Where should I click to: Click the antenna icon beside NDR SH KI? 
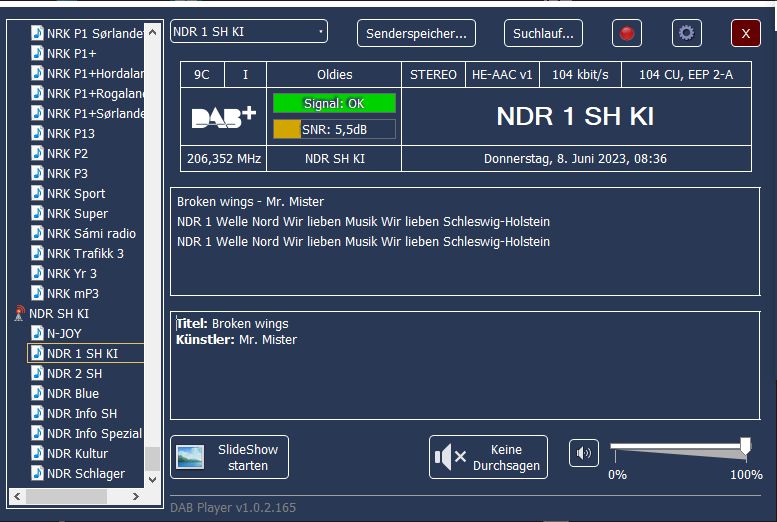tap(19, 314)
